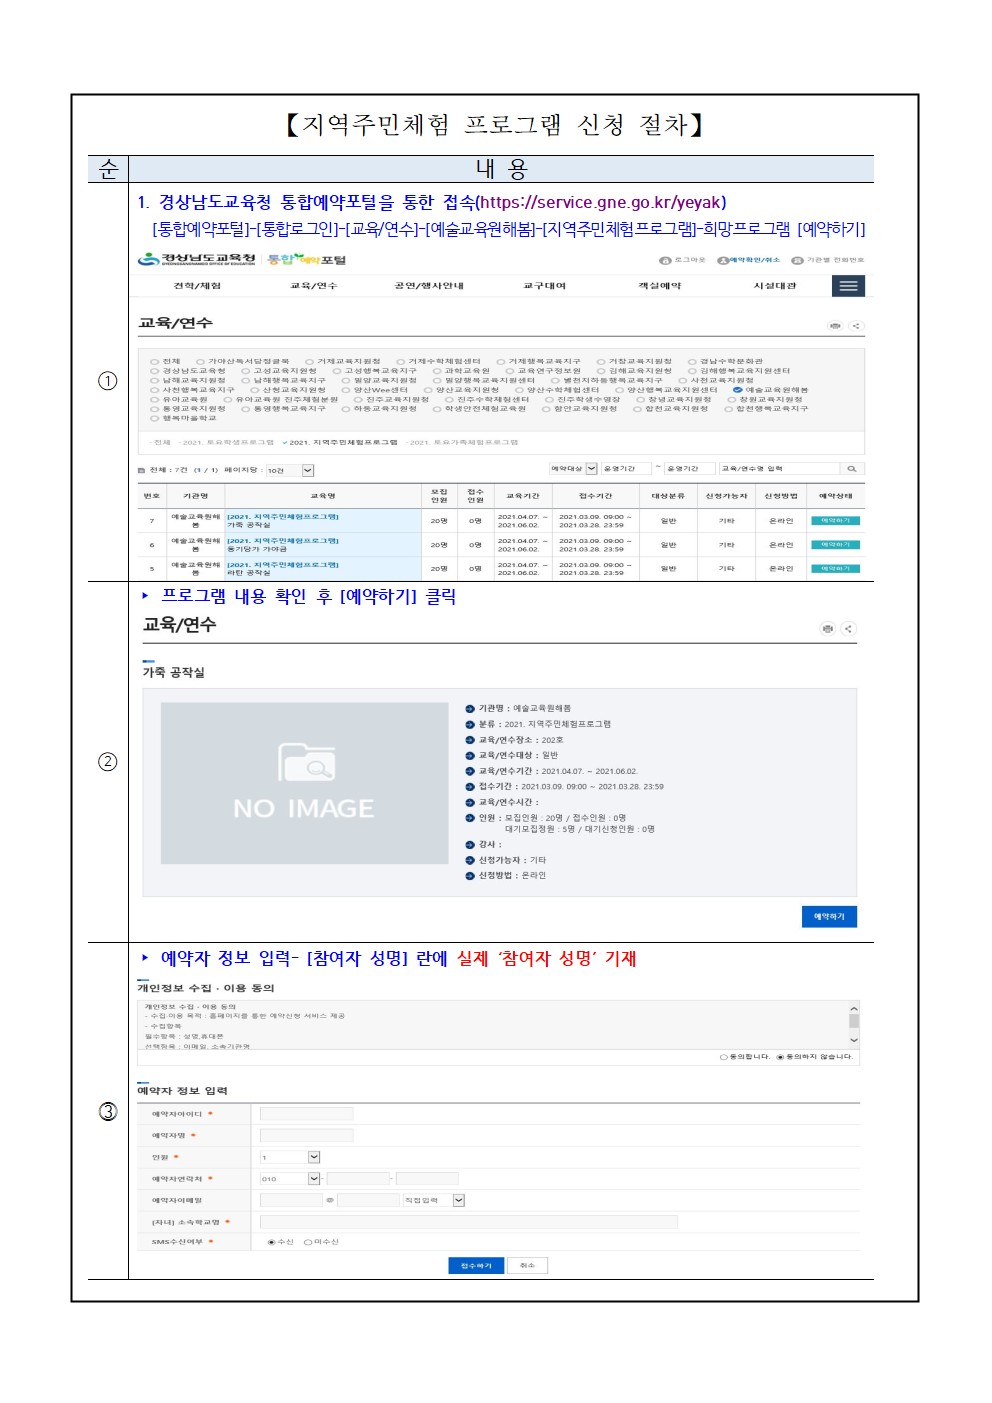Open the 교육/연수 menu
992x1403 pixels.
(x=314, y=286)
